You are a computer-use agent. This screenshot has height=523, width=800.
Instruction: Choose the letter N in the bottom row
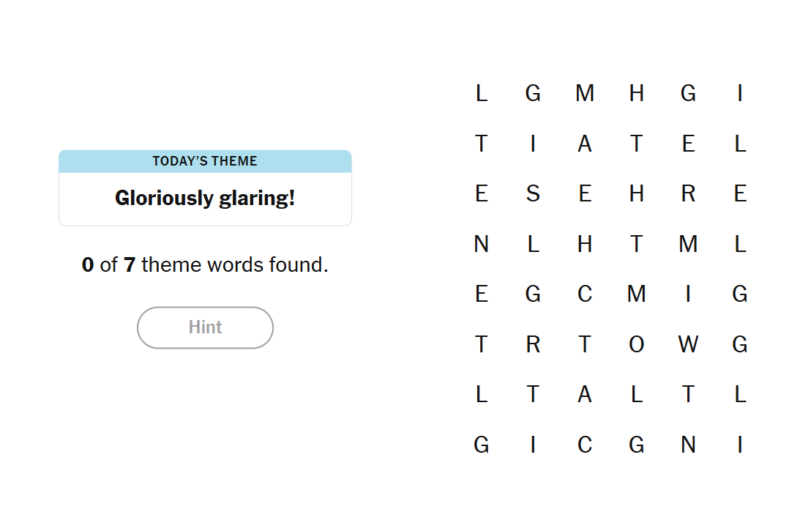click(x=688, y=445)
